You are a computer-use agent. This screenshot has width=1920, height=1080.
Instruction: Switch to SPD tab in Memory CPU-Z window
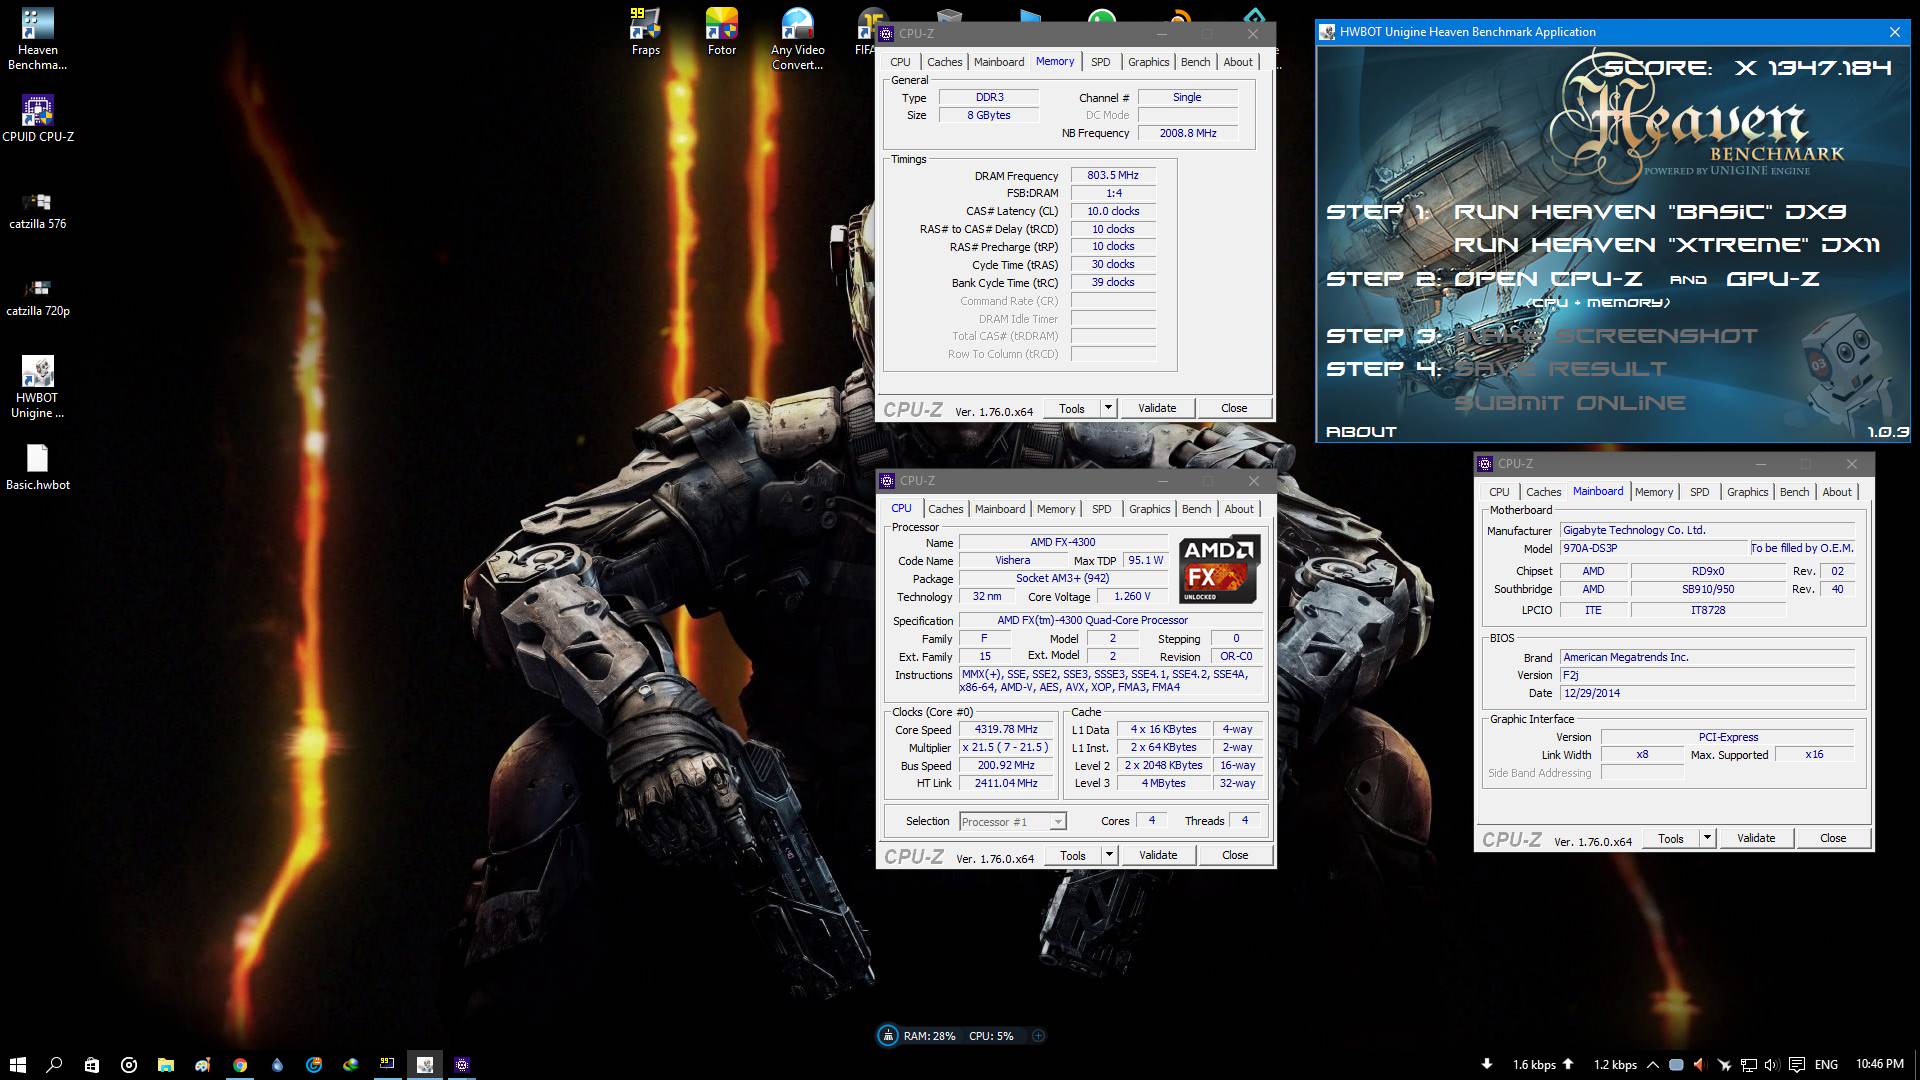click(x=1100, y=62)
